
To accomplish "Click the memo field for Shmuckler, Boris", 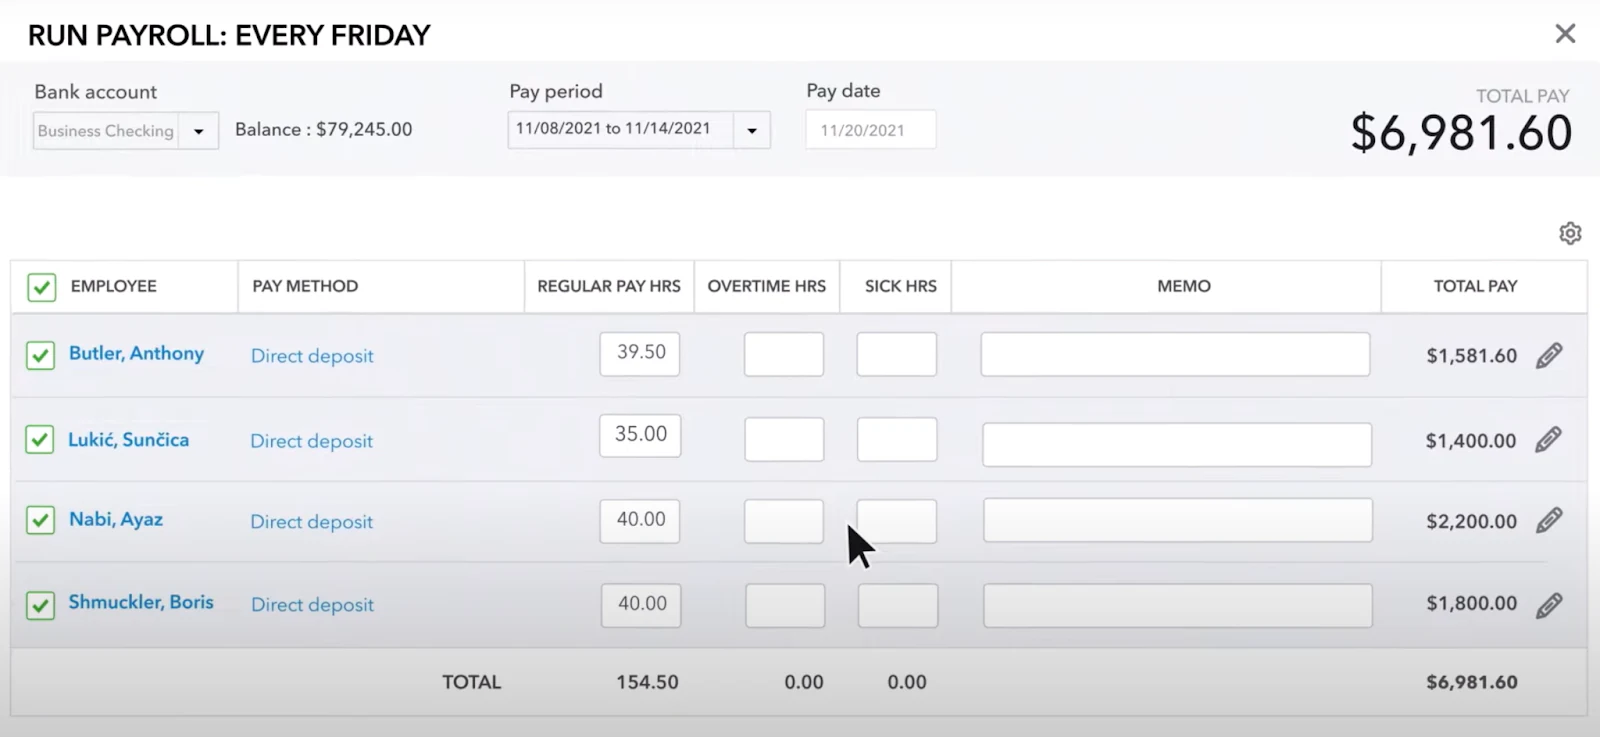I will click(x=1178, y=605).
